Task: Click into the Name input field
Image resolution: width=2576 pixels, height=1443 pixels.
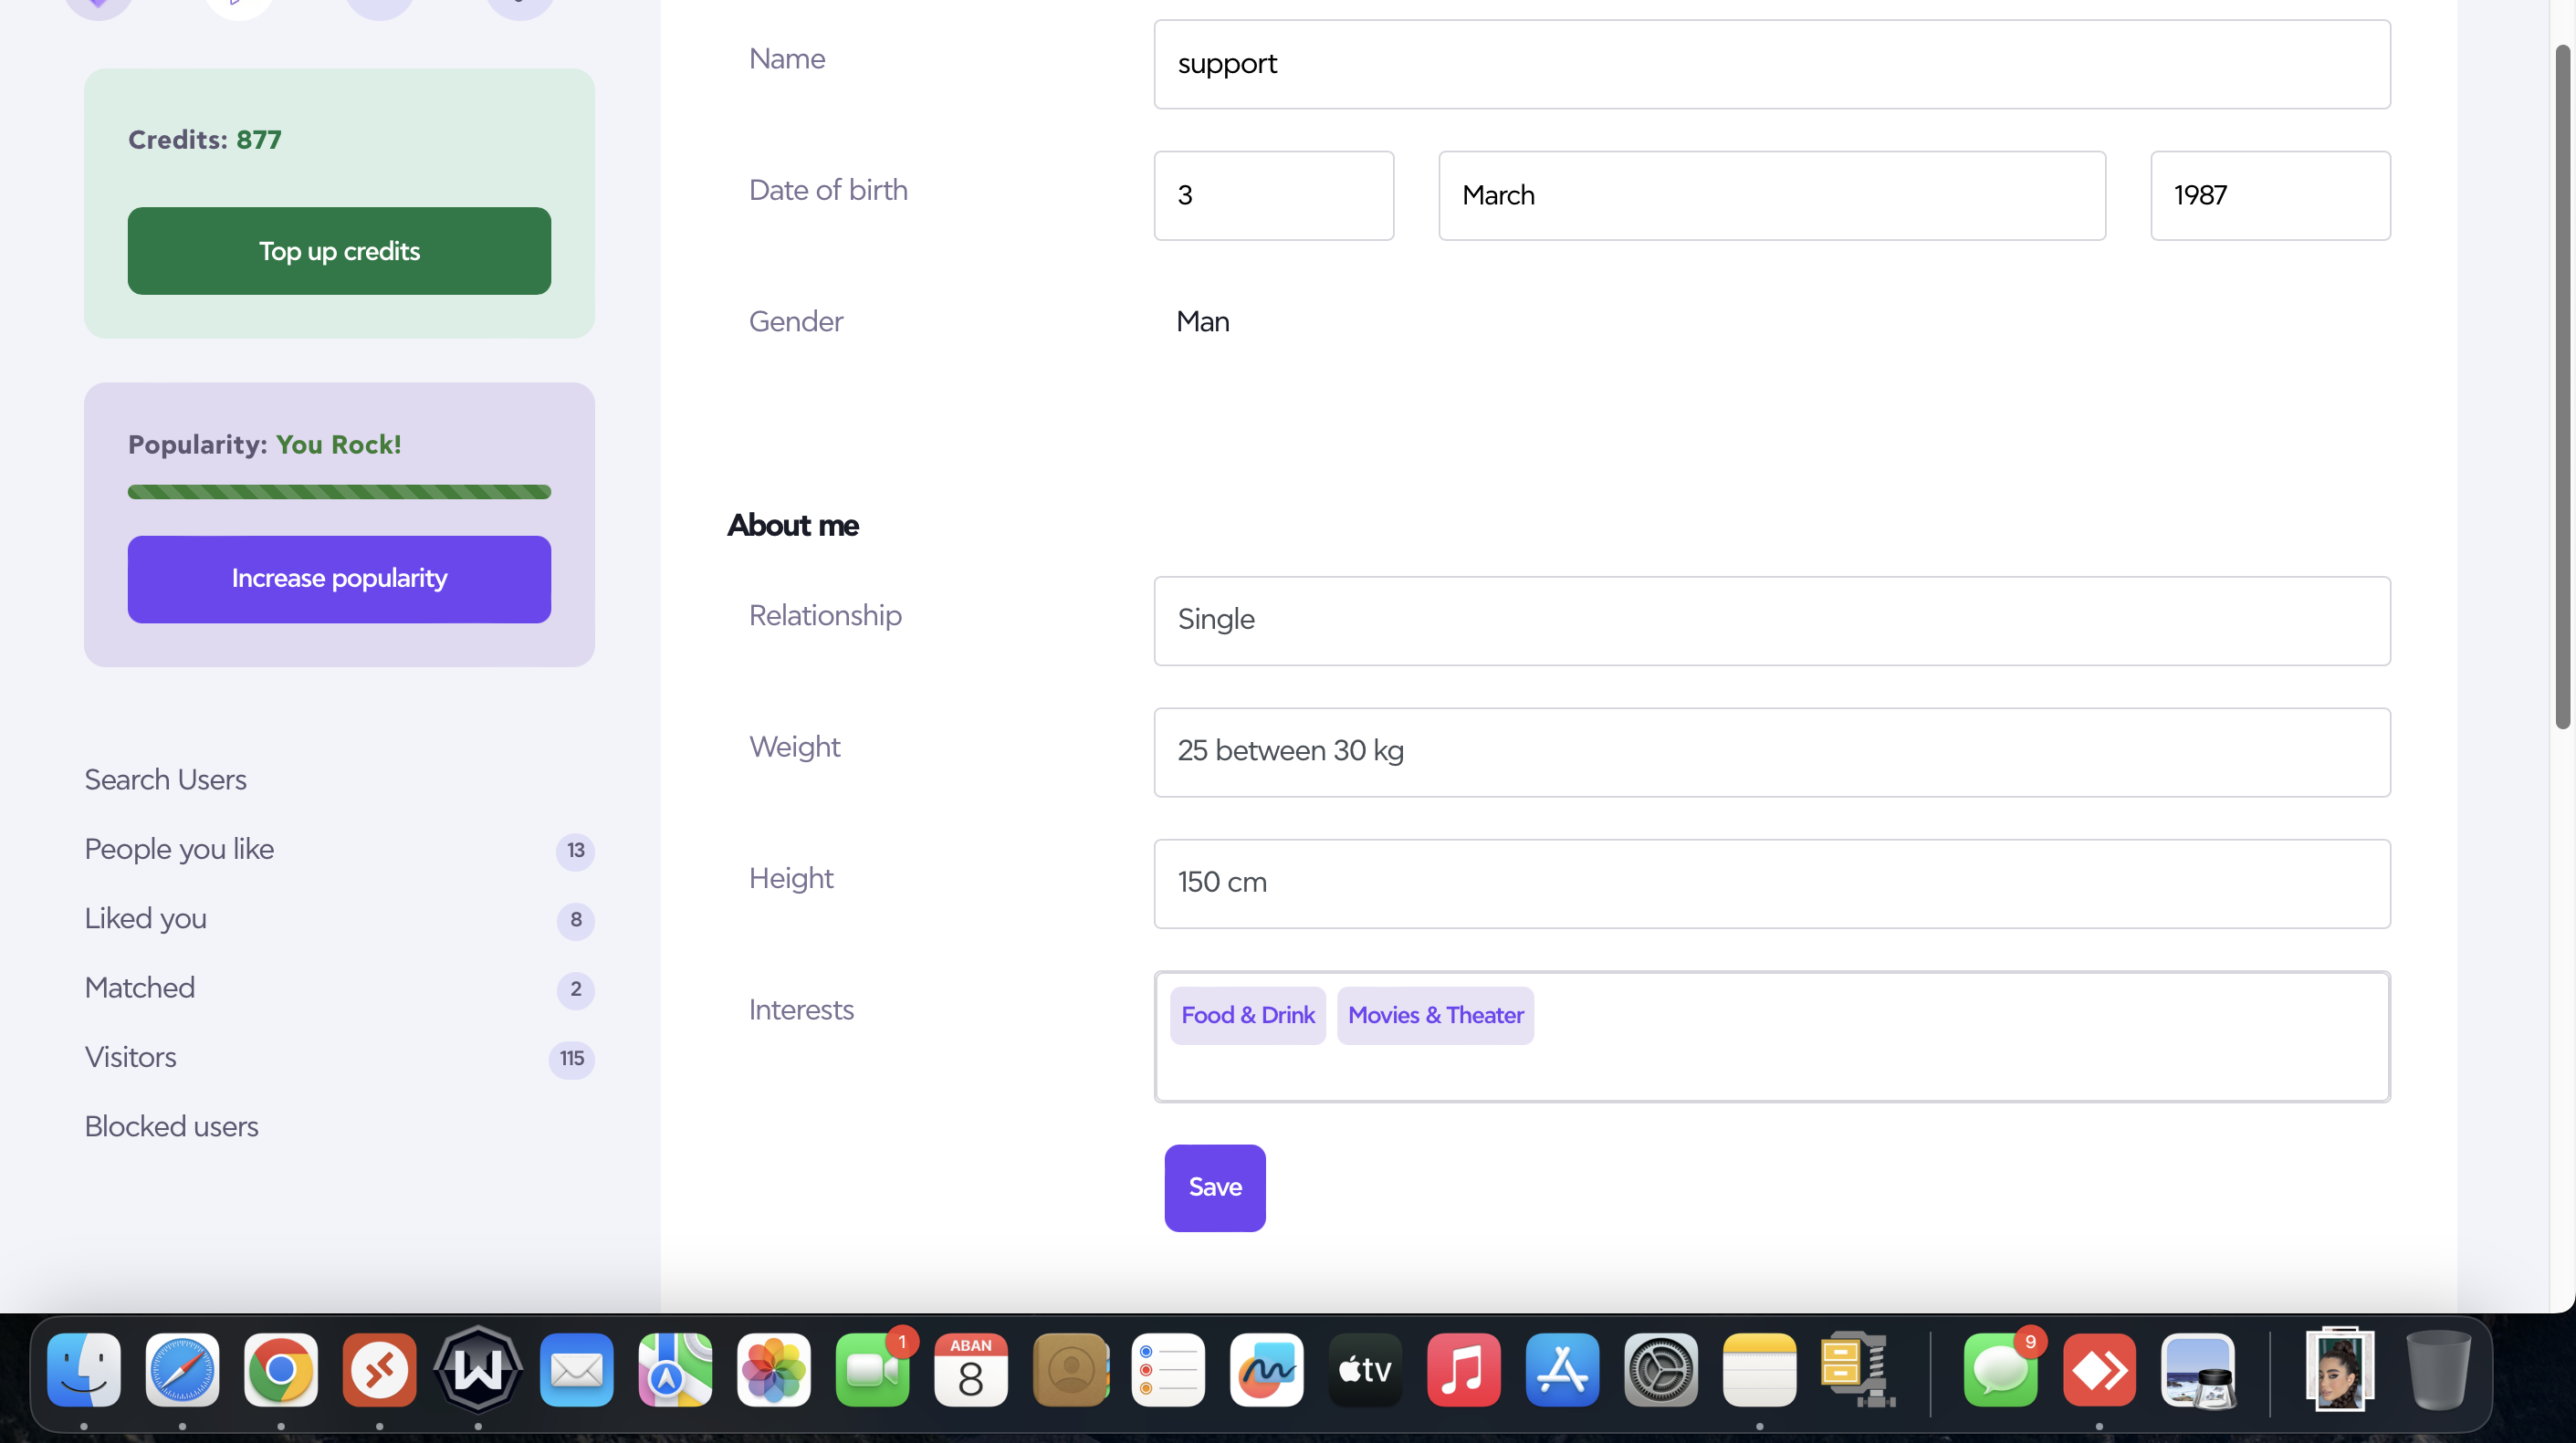Action: tap(1771, 64)
